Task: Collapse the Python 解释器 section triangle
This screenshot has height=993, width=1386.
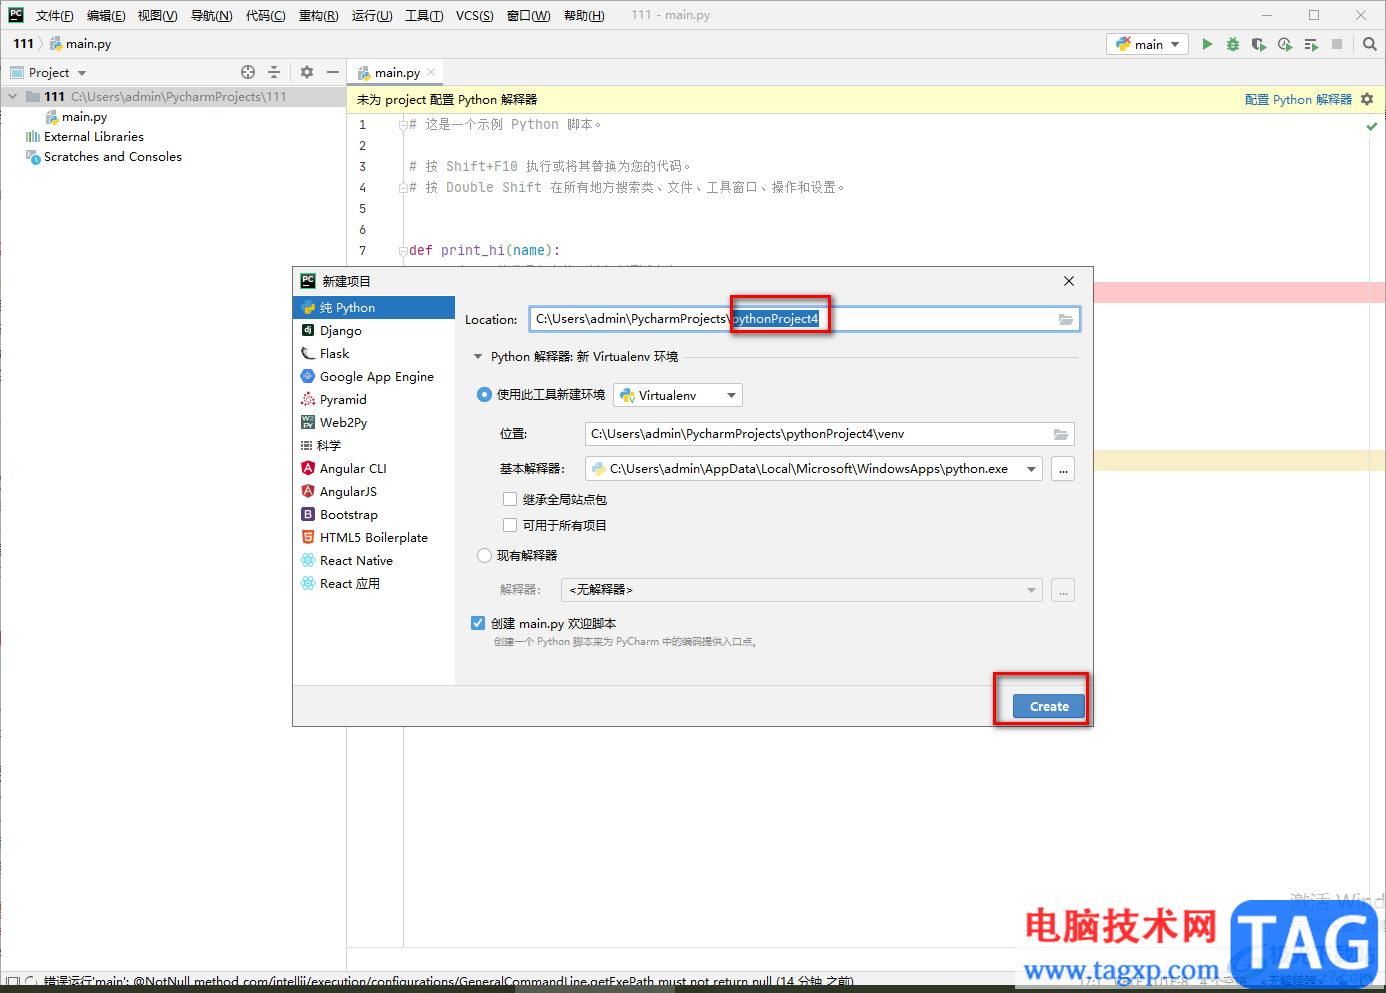Action: (x=478, y=357)
